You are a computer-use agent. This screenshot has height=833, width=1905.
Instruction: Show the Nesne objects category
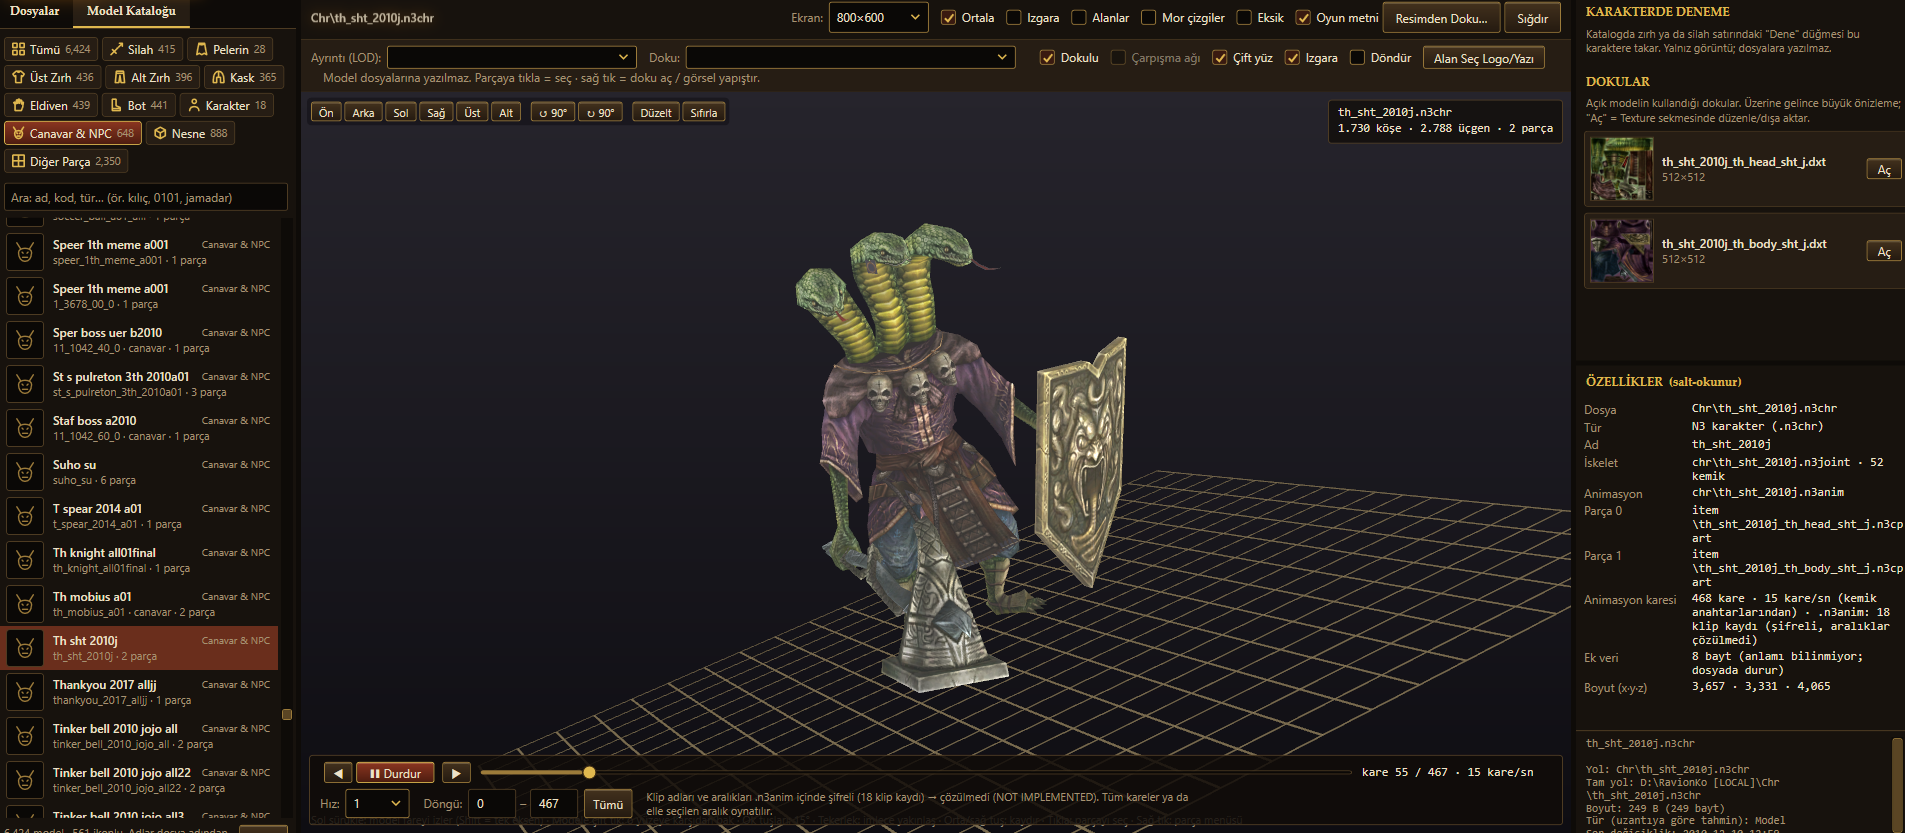click(x=190, y=133)
